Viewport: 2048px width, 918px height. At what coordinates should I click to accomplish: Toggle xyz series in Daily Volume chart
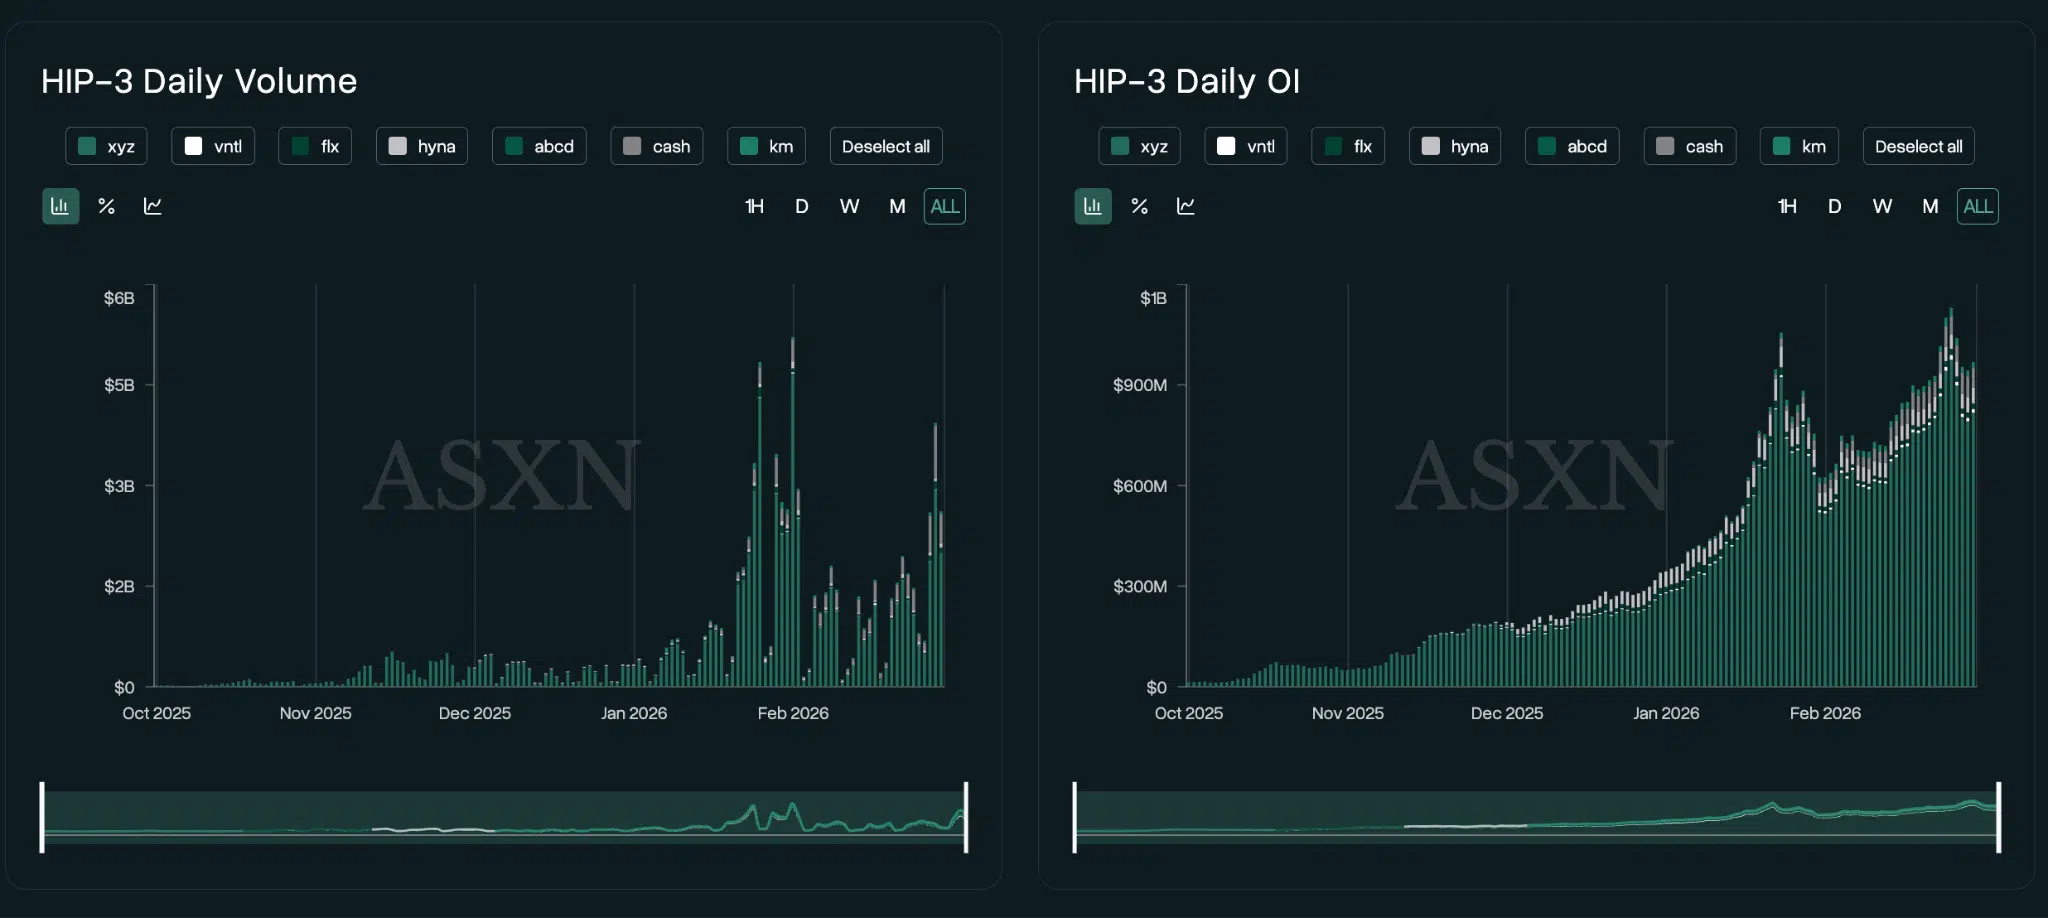click(107, 146)
